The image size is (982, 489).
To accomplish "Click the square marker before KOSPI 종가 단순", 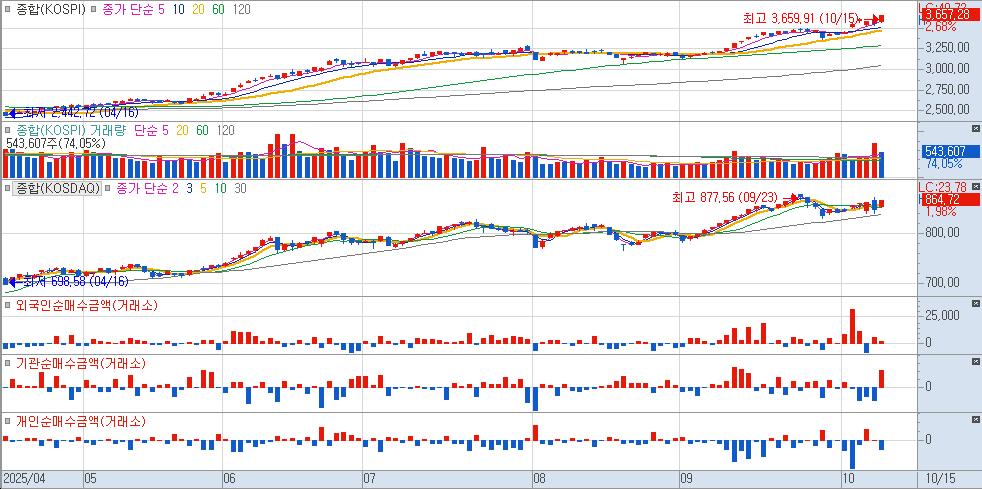I will tap(93, 10).
